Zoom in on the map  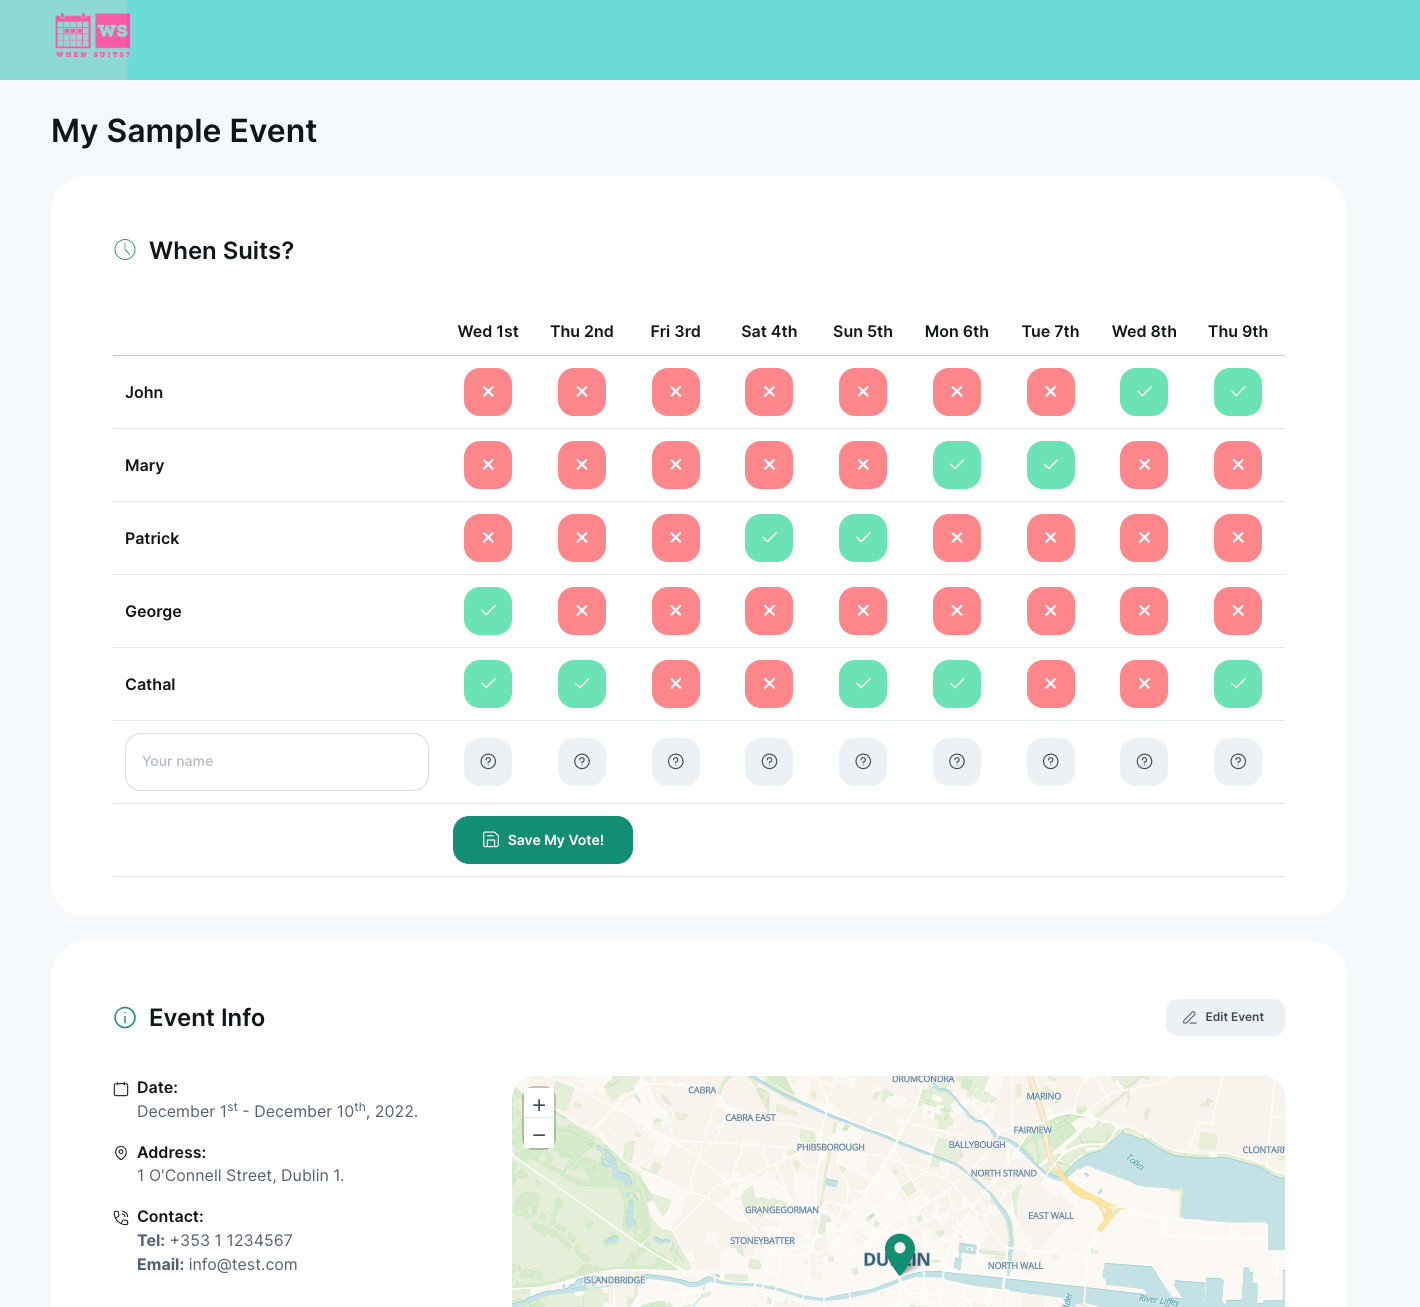(x=539, y=1105)
